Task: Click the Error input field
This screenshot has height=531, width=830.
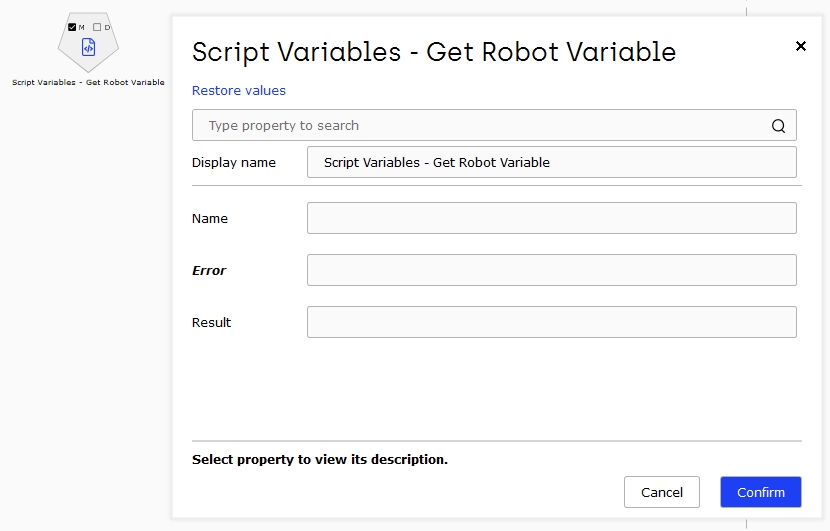Action: (552, 270)
